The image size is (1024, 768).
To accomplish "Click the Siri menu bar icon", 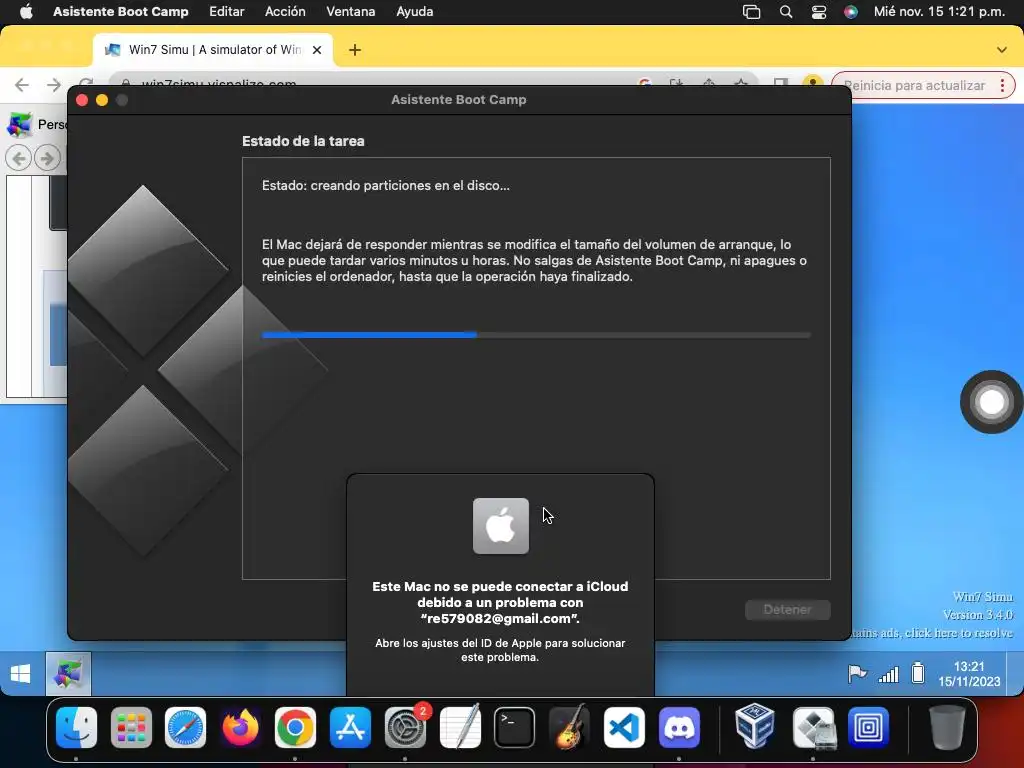I will 850,12.
